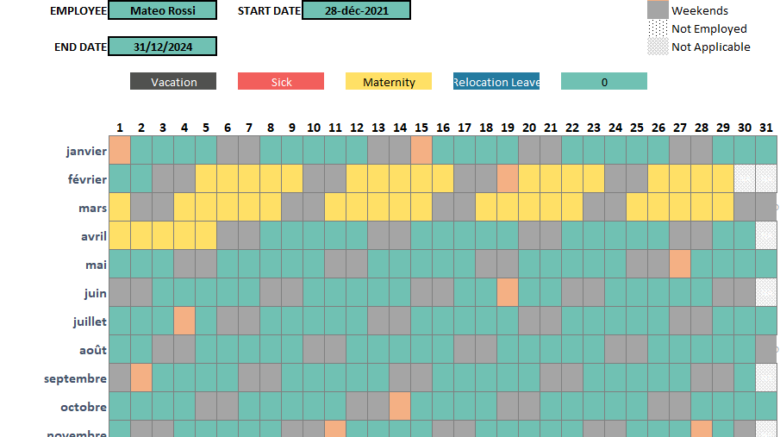Click the orange cell in juillet day 4
Image resolution: width=780 pixels, height=437 pixels.
[x=184, y=321]
